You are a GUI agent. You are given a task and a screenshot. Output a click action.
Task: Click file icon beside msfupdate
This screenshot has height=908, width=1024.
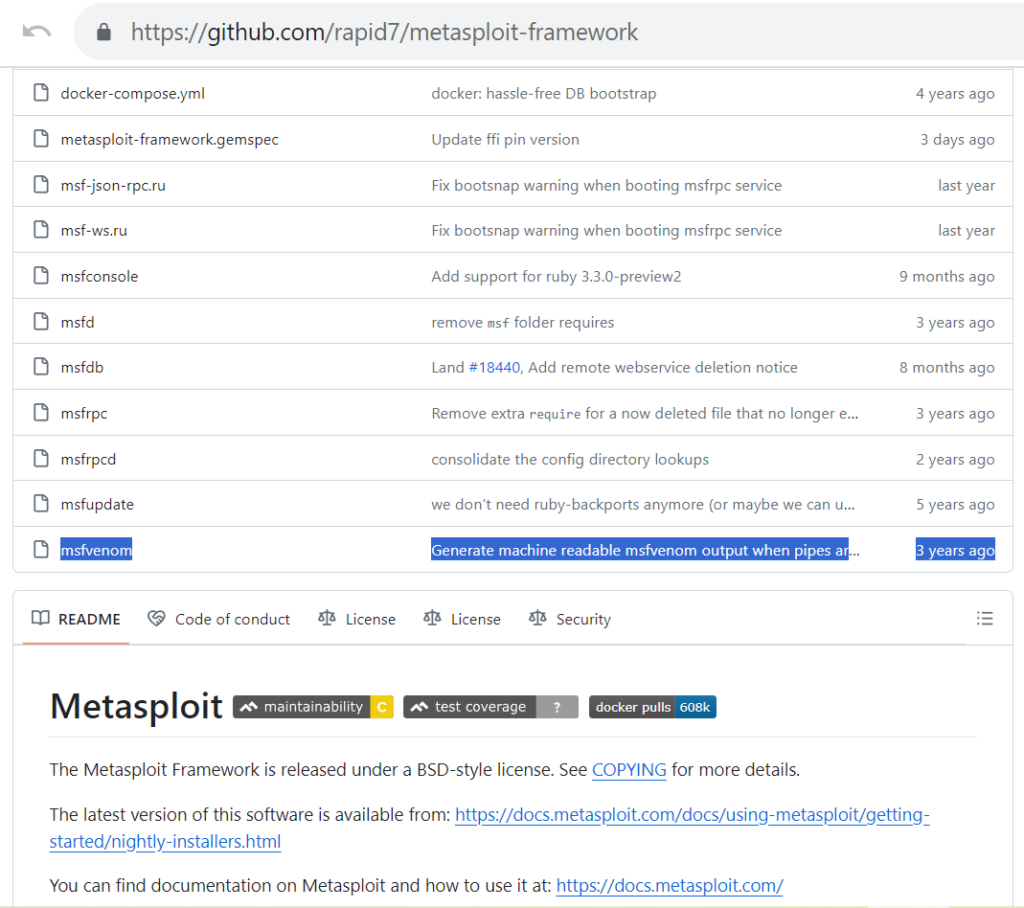click(x=41, y=504)
